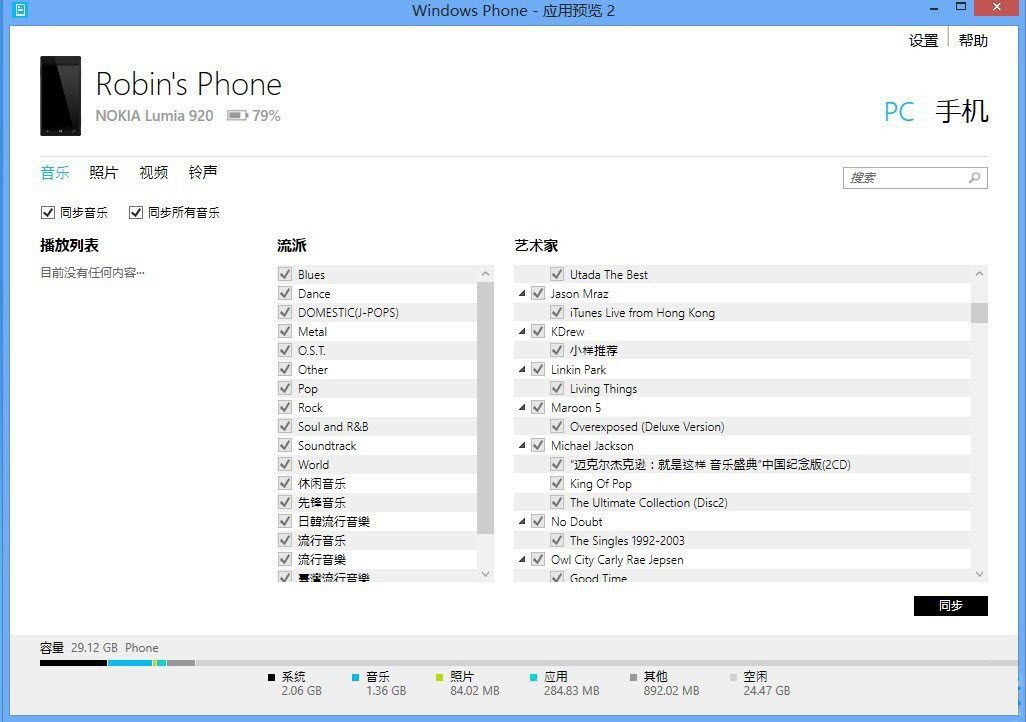Image resolution: width=1026 pixels, height=722 pixels.
Task: Click the 照片 green legend swatch
Action: [439, 677]
